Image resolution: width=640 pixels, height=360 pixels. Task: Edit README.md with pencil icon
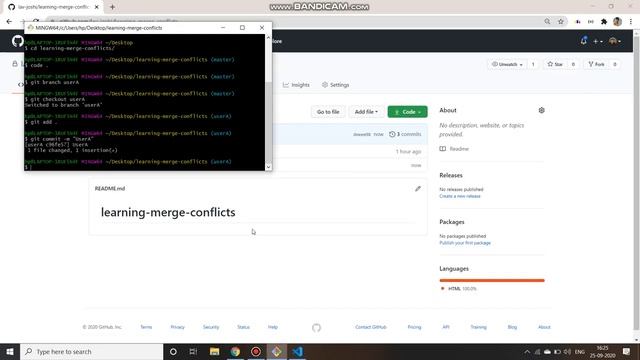pyautogui.click(x=418, y=189)
